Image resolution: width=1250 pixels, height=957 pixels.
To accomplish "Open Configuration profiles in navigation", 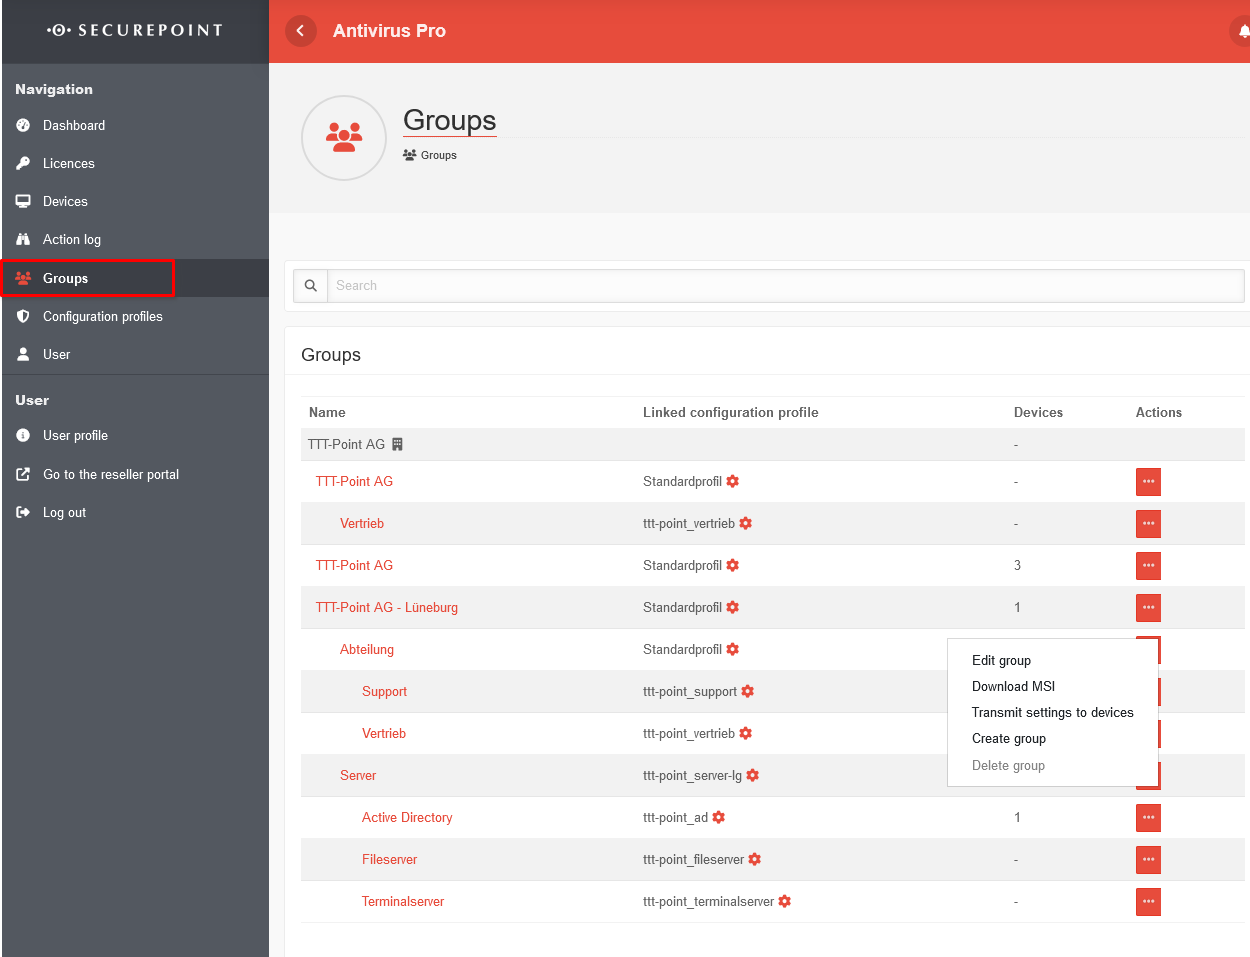I will point(102,316).
